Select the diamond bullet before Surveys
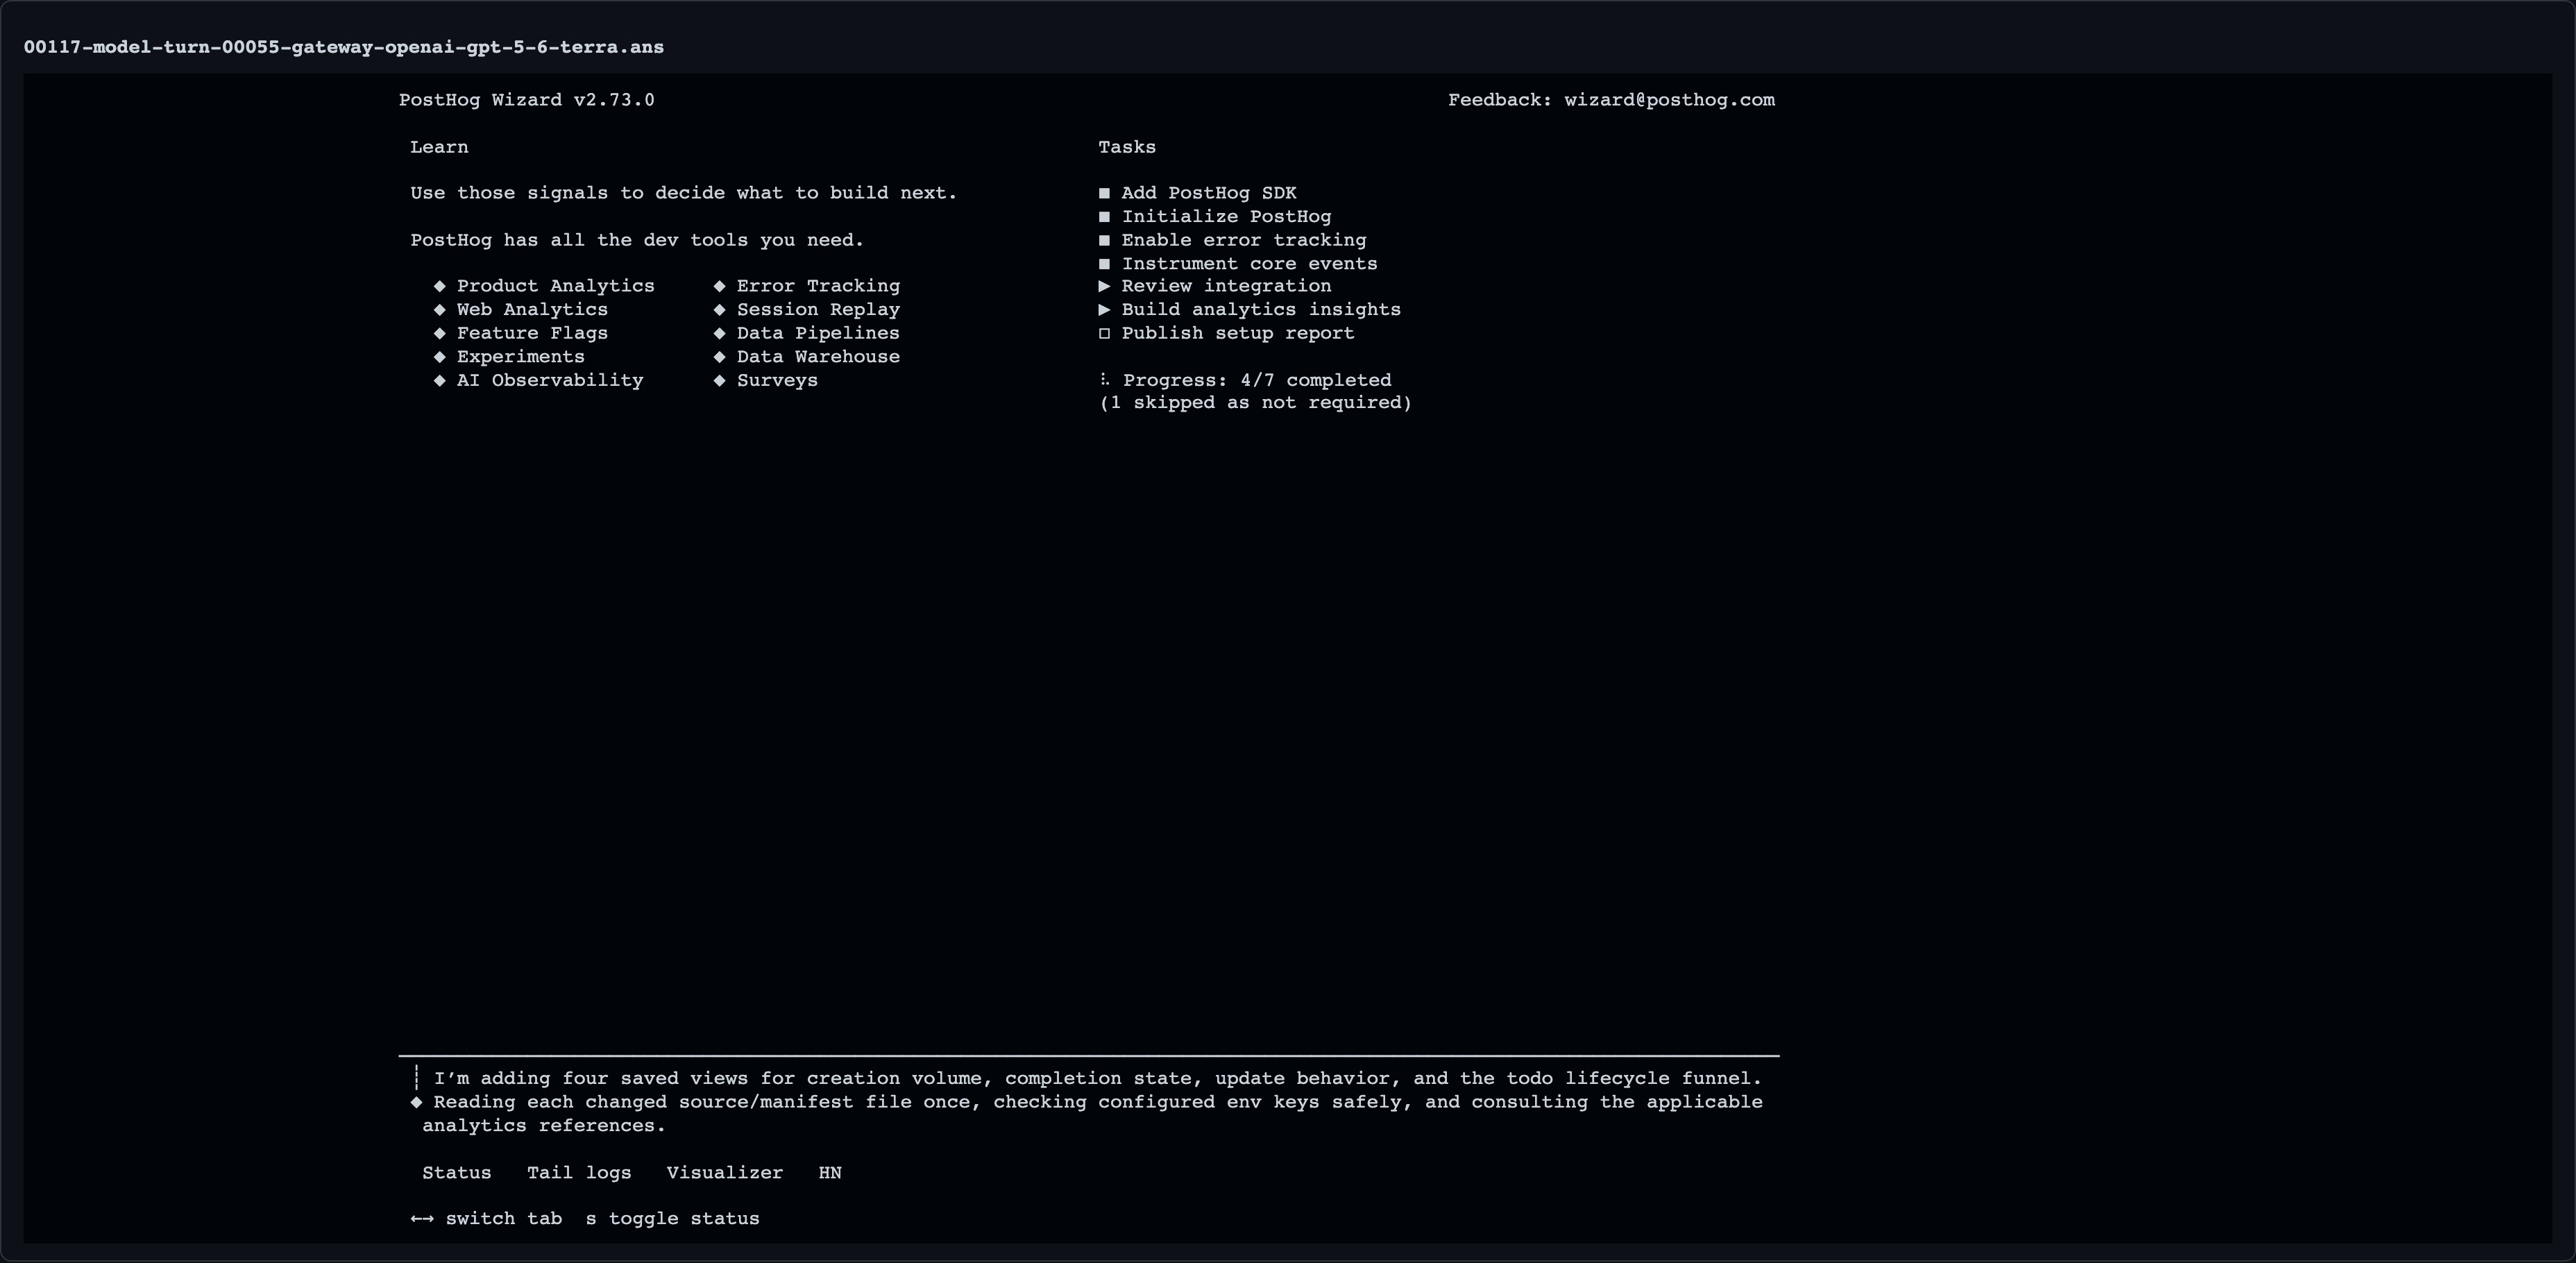The image size is (2576, 1263). 719,380
